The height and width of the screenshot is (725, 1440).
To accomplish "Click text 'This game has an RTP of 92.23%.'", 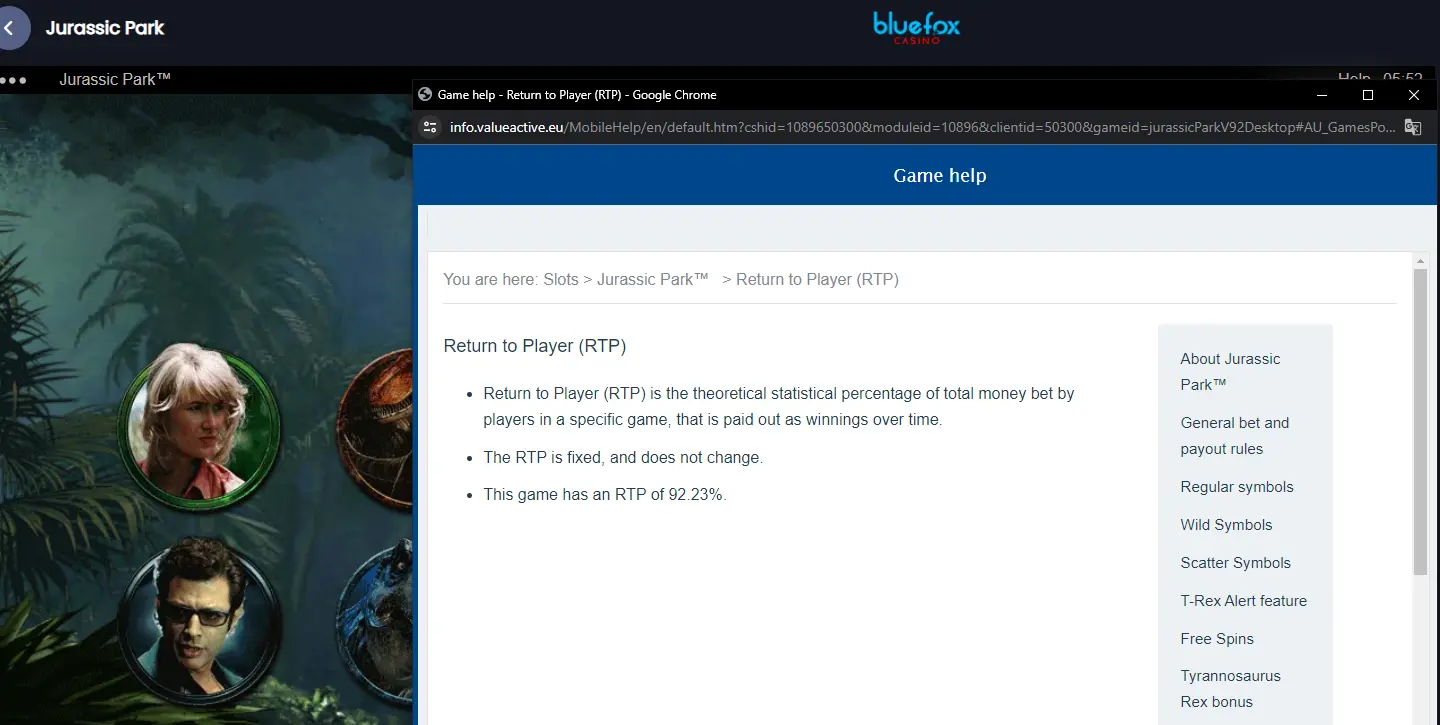I will pos(605,495).
